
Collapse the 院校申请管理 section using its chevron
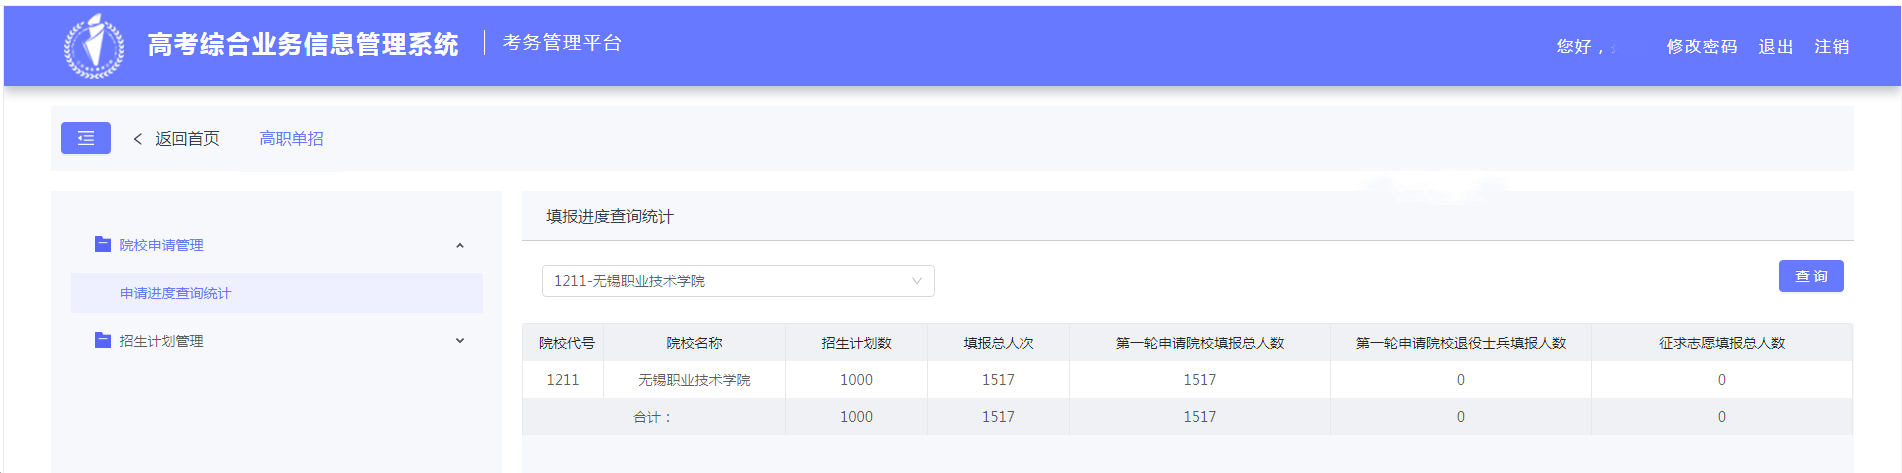(460, 245)
